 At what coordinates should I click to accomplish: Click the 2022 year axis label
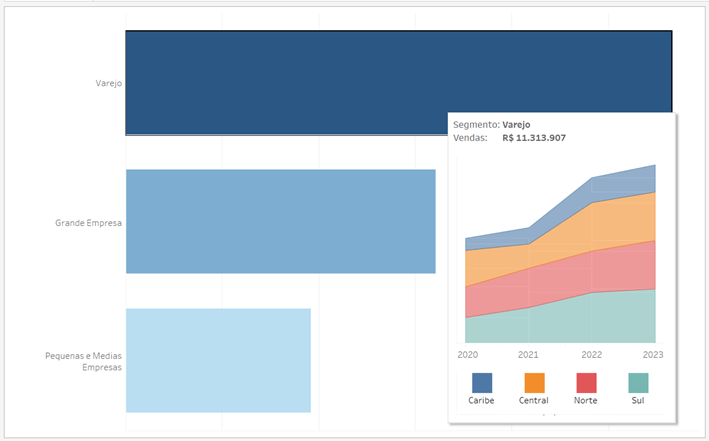(591, 355)
